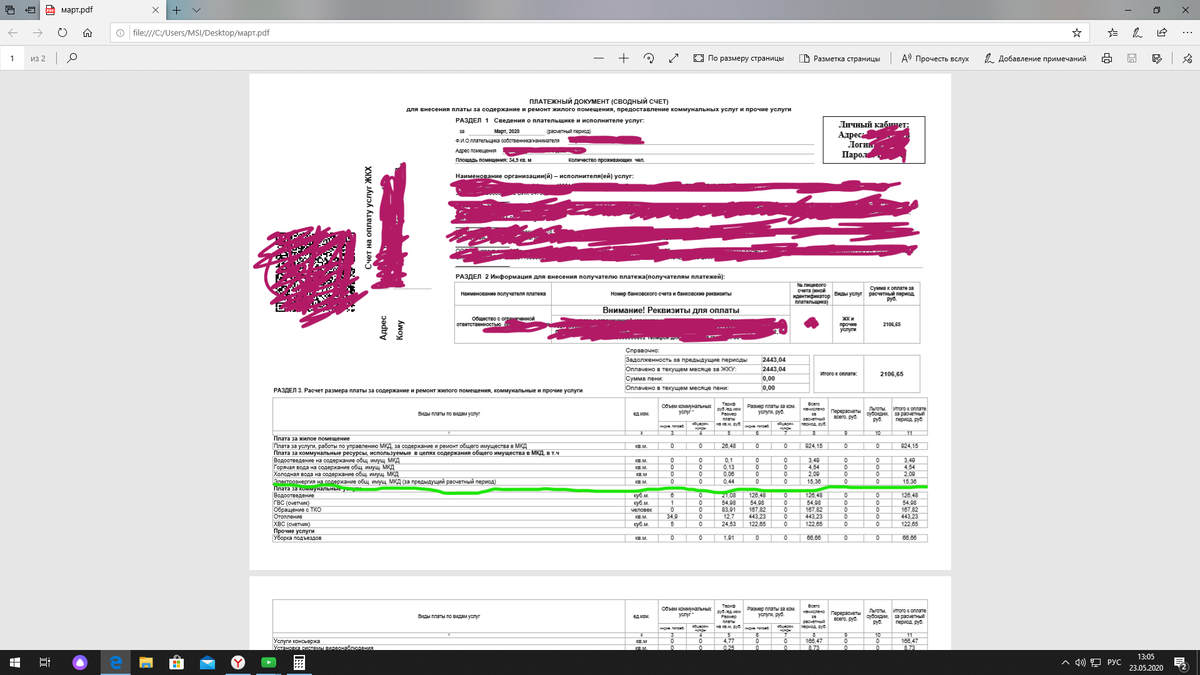Image resolution: width=1200 pixels, height=675 pixels.
Task: Click the Услуги консьержа row label
Action: coord(297,641)
